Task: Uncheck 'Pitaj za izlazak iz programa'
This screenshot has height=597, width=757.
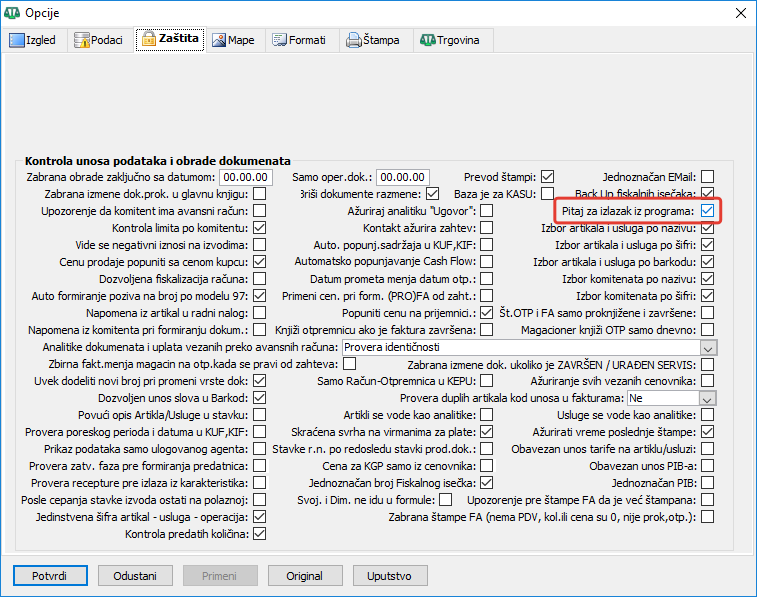Action: pyautogui.click(x=707, y=210)
